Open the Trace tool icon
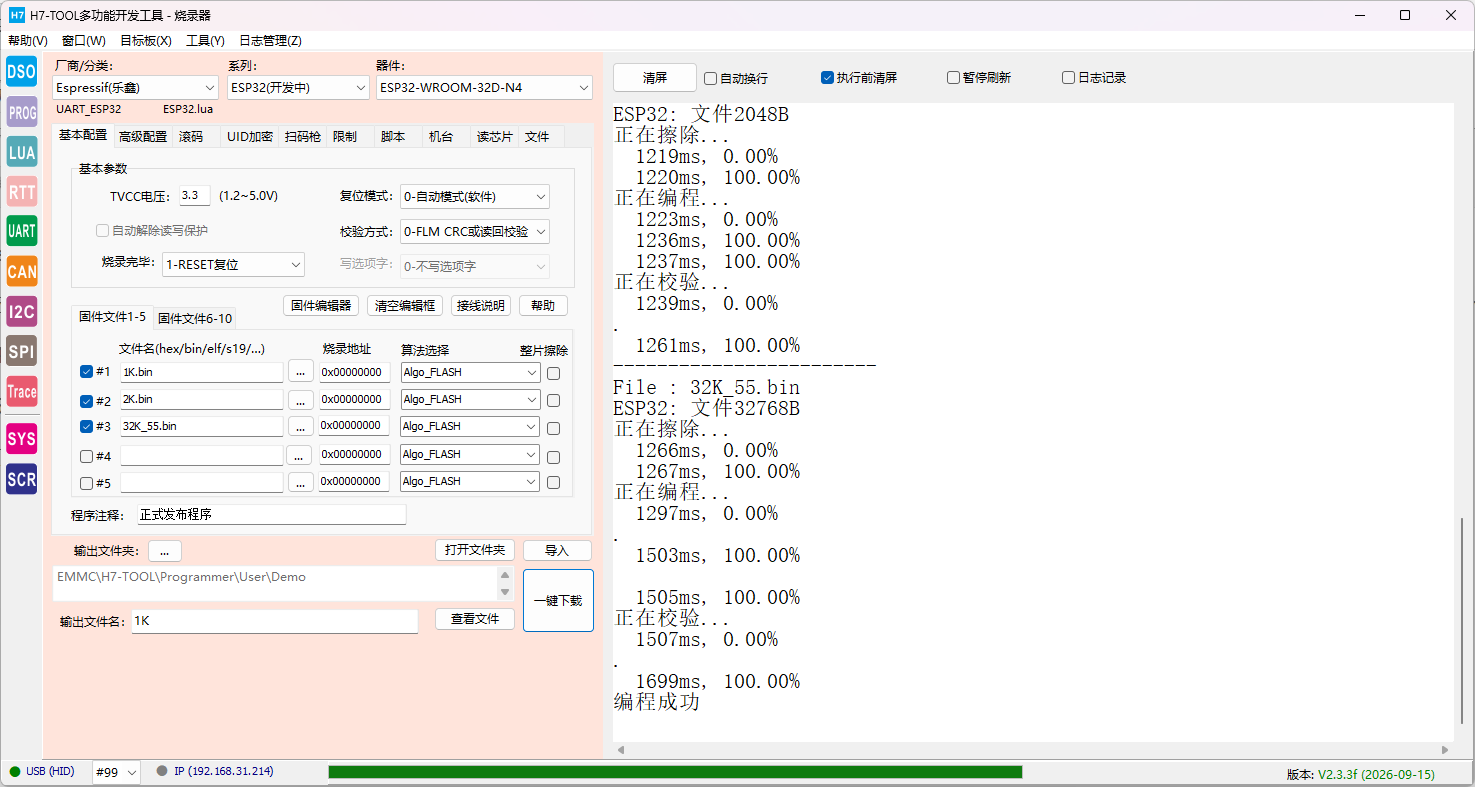 point(22,391)
